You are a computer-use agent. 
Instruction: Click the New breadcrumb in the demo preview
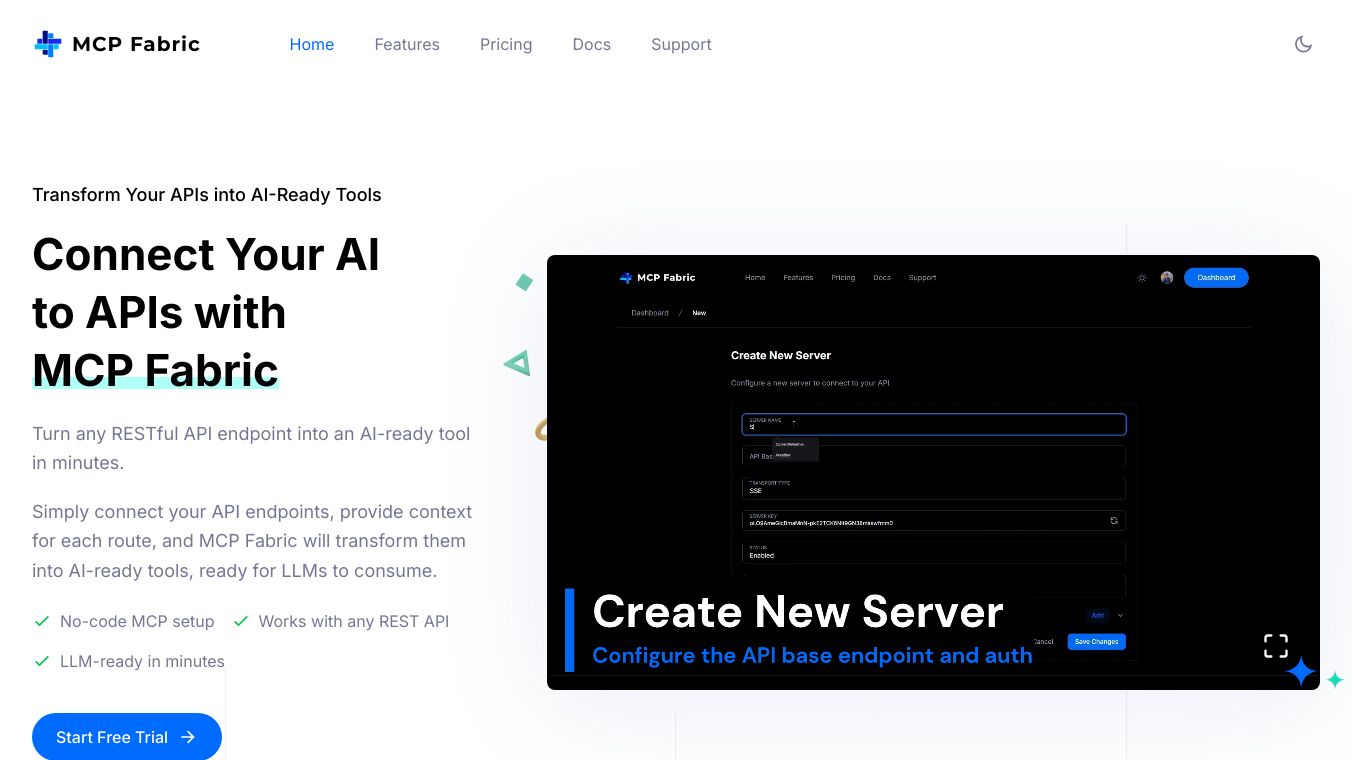699,313
